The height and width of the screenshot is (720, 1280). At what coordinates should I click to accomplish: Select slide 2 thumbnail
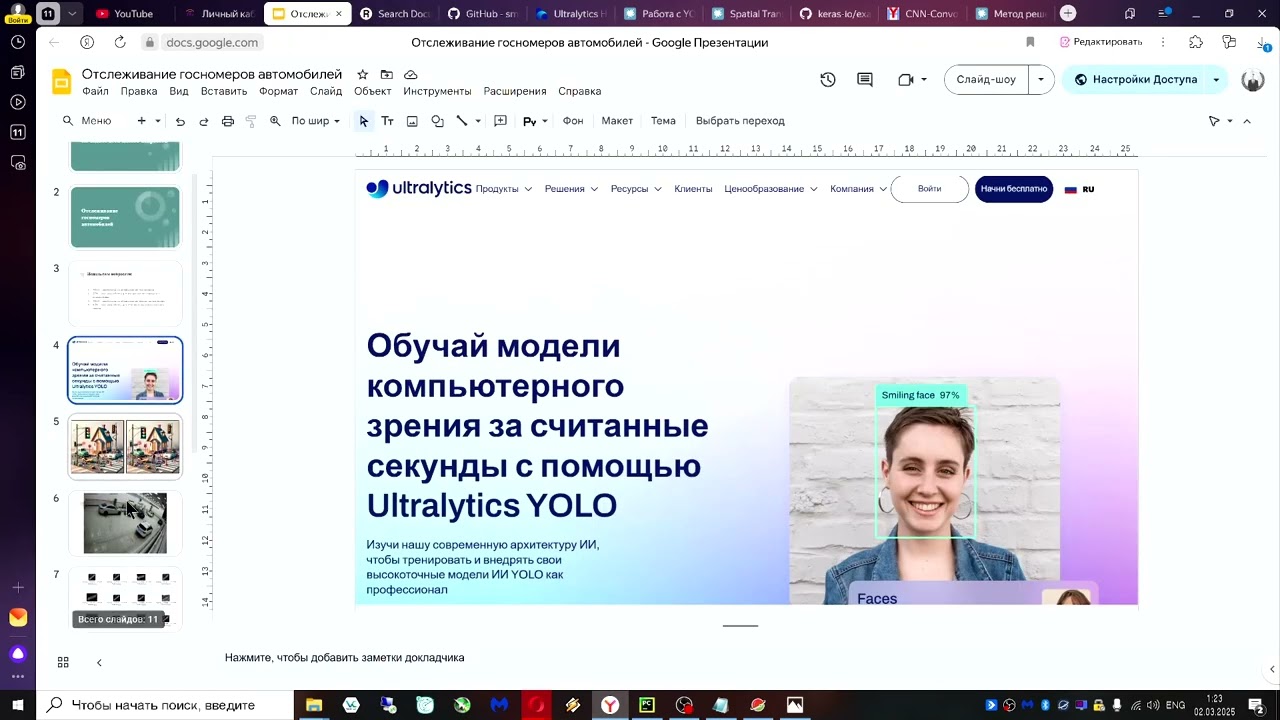(x=125, y=217)
